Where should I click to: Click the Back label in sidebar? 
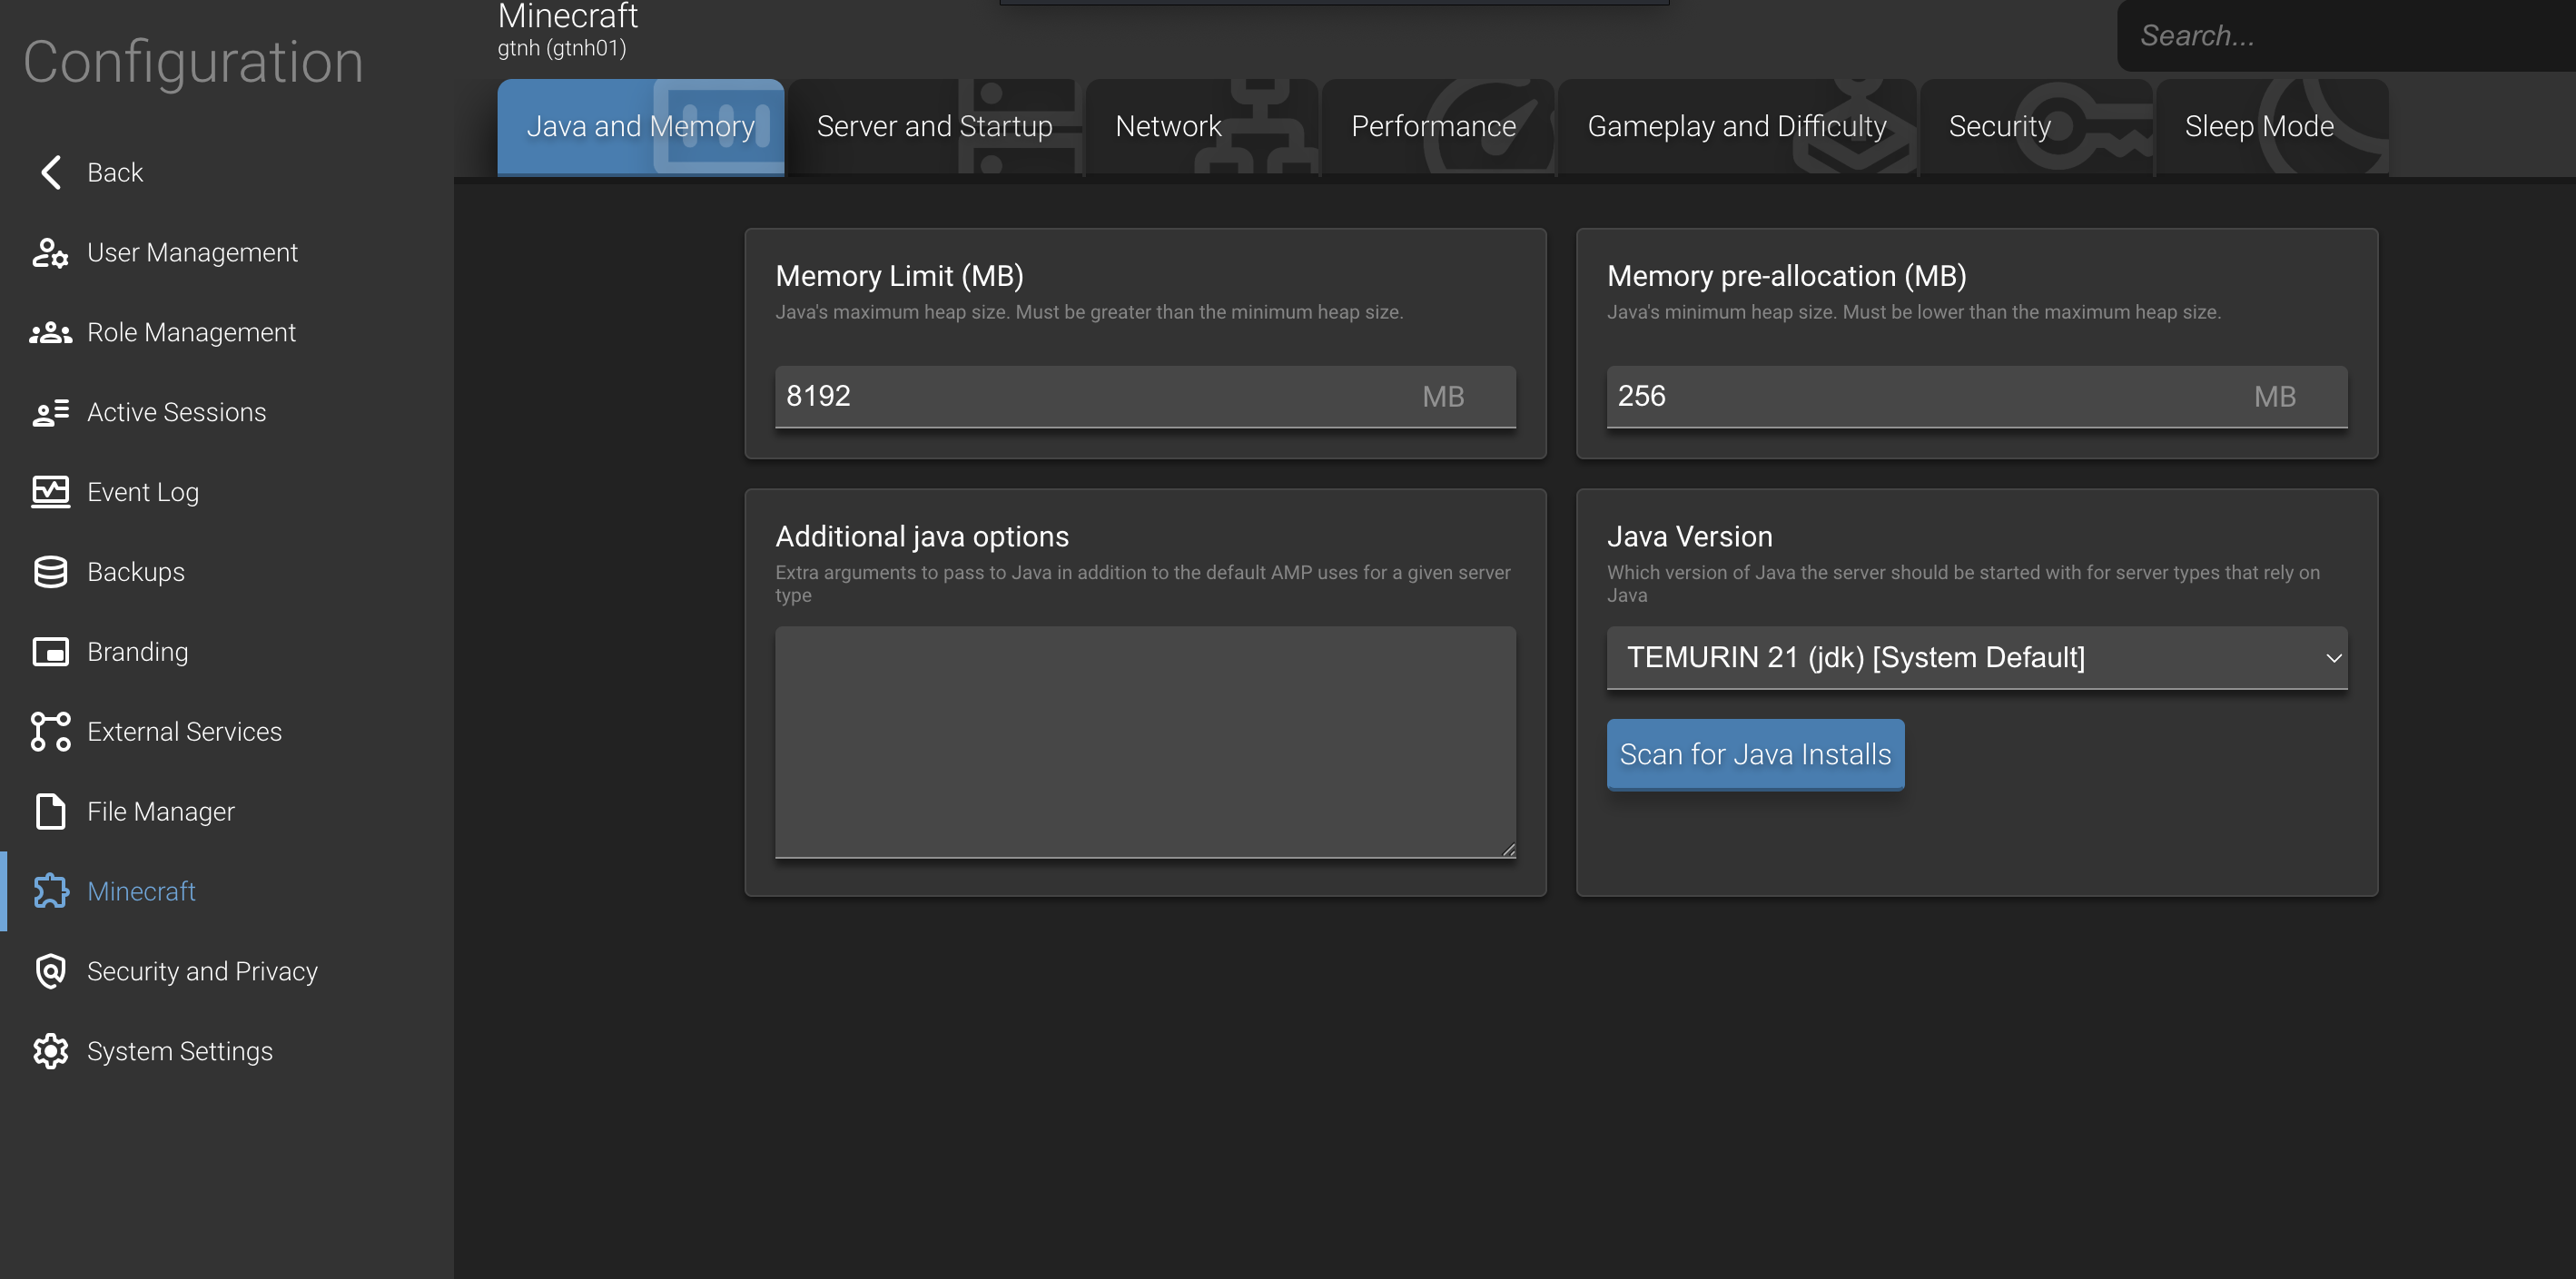(115, 172)
